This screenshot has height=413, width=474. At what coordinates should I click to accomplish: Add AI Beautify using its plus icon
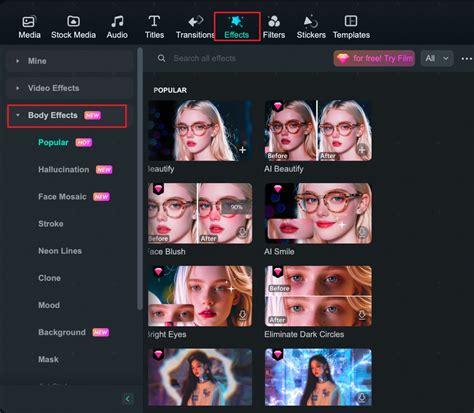pos(362,150)
